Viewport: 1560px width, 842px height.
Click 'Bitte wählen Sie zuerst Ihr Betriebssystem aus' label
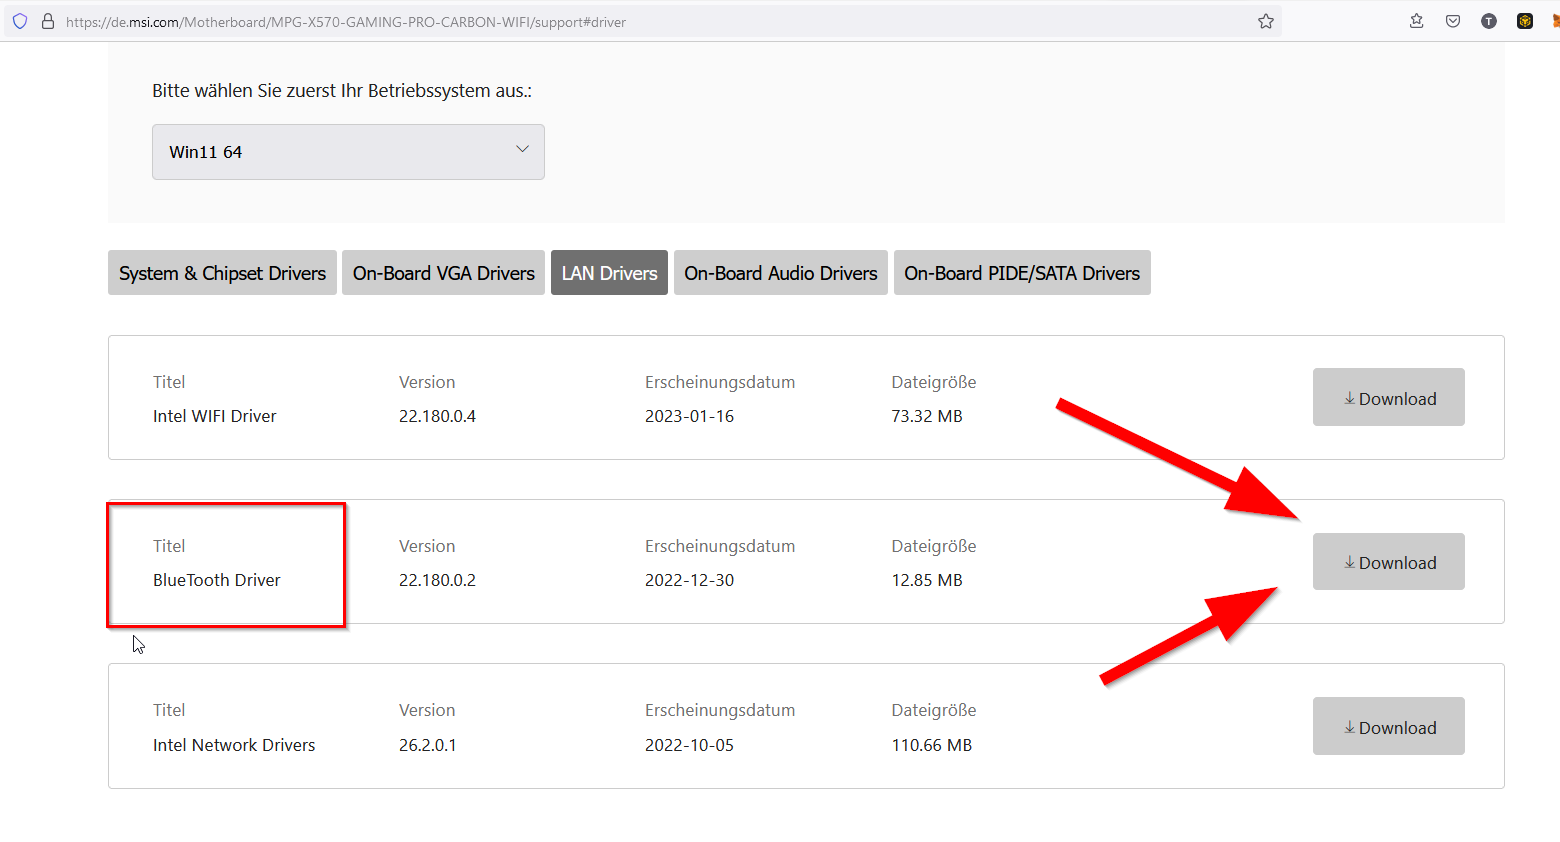[x=342, y=91]
